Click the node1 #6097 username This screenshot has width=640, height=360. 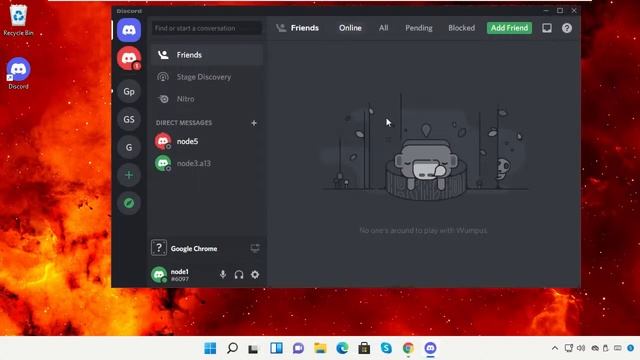(180, 275)
